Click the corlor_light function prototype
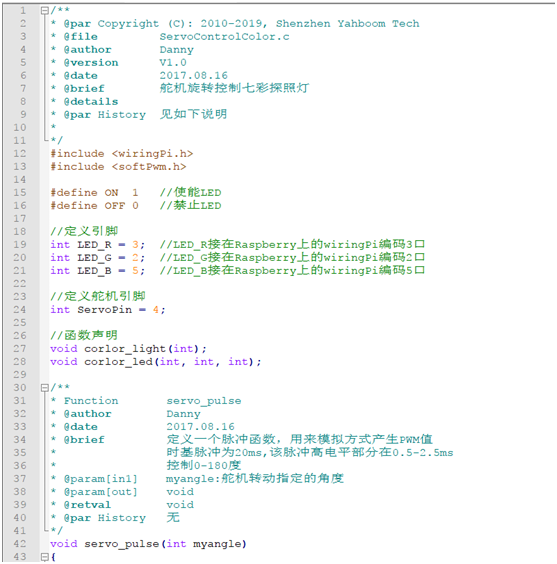 [x=128, y=349]
